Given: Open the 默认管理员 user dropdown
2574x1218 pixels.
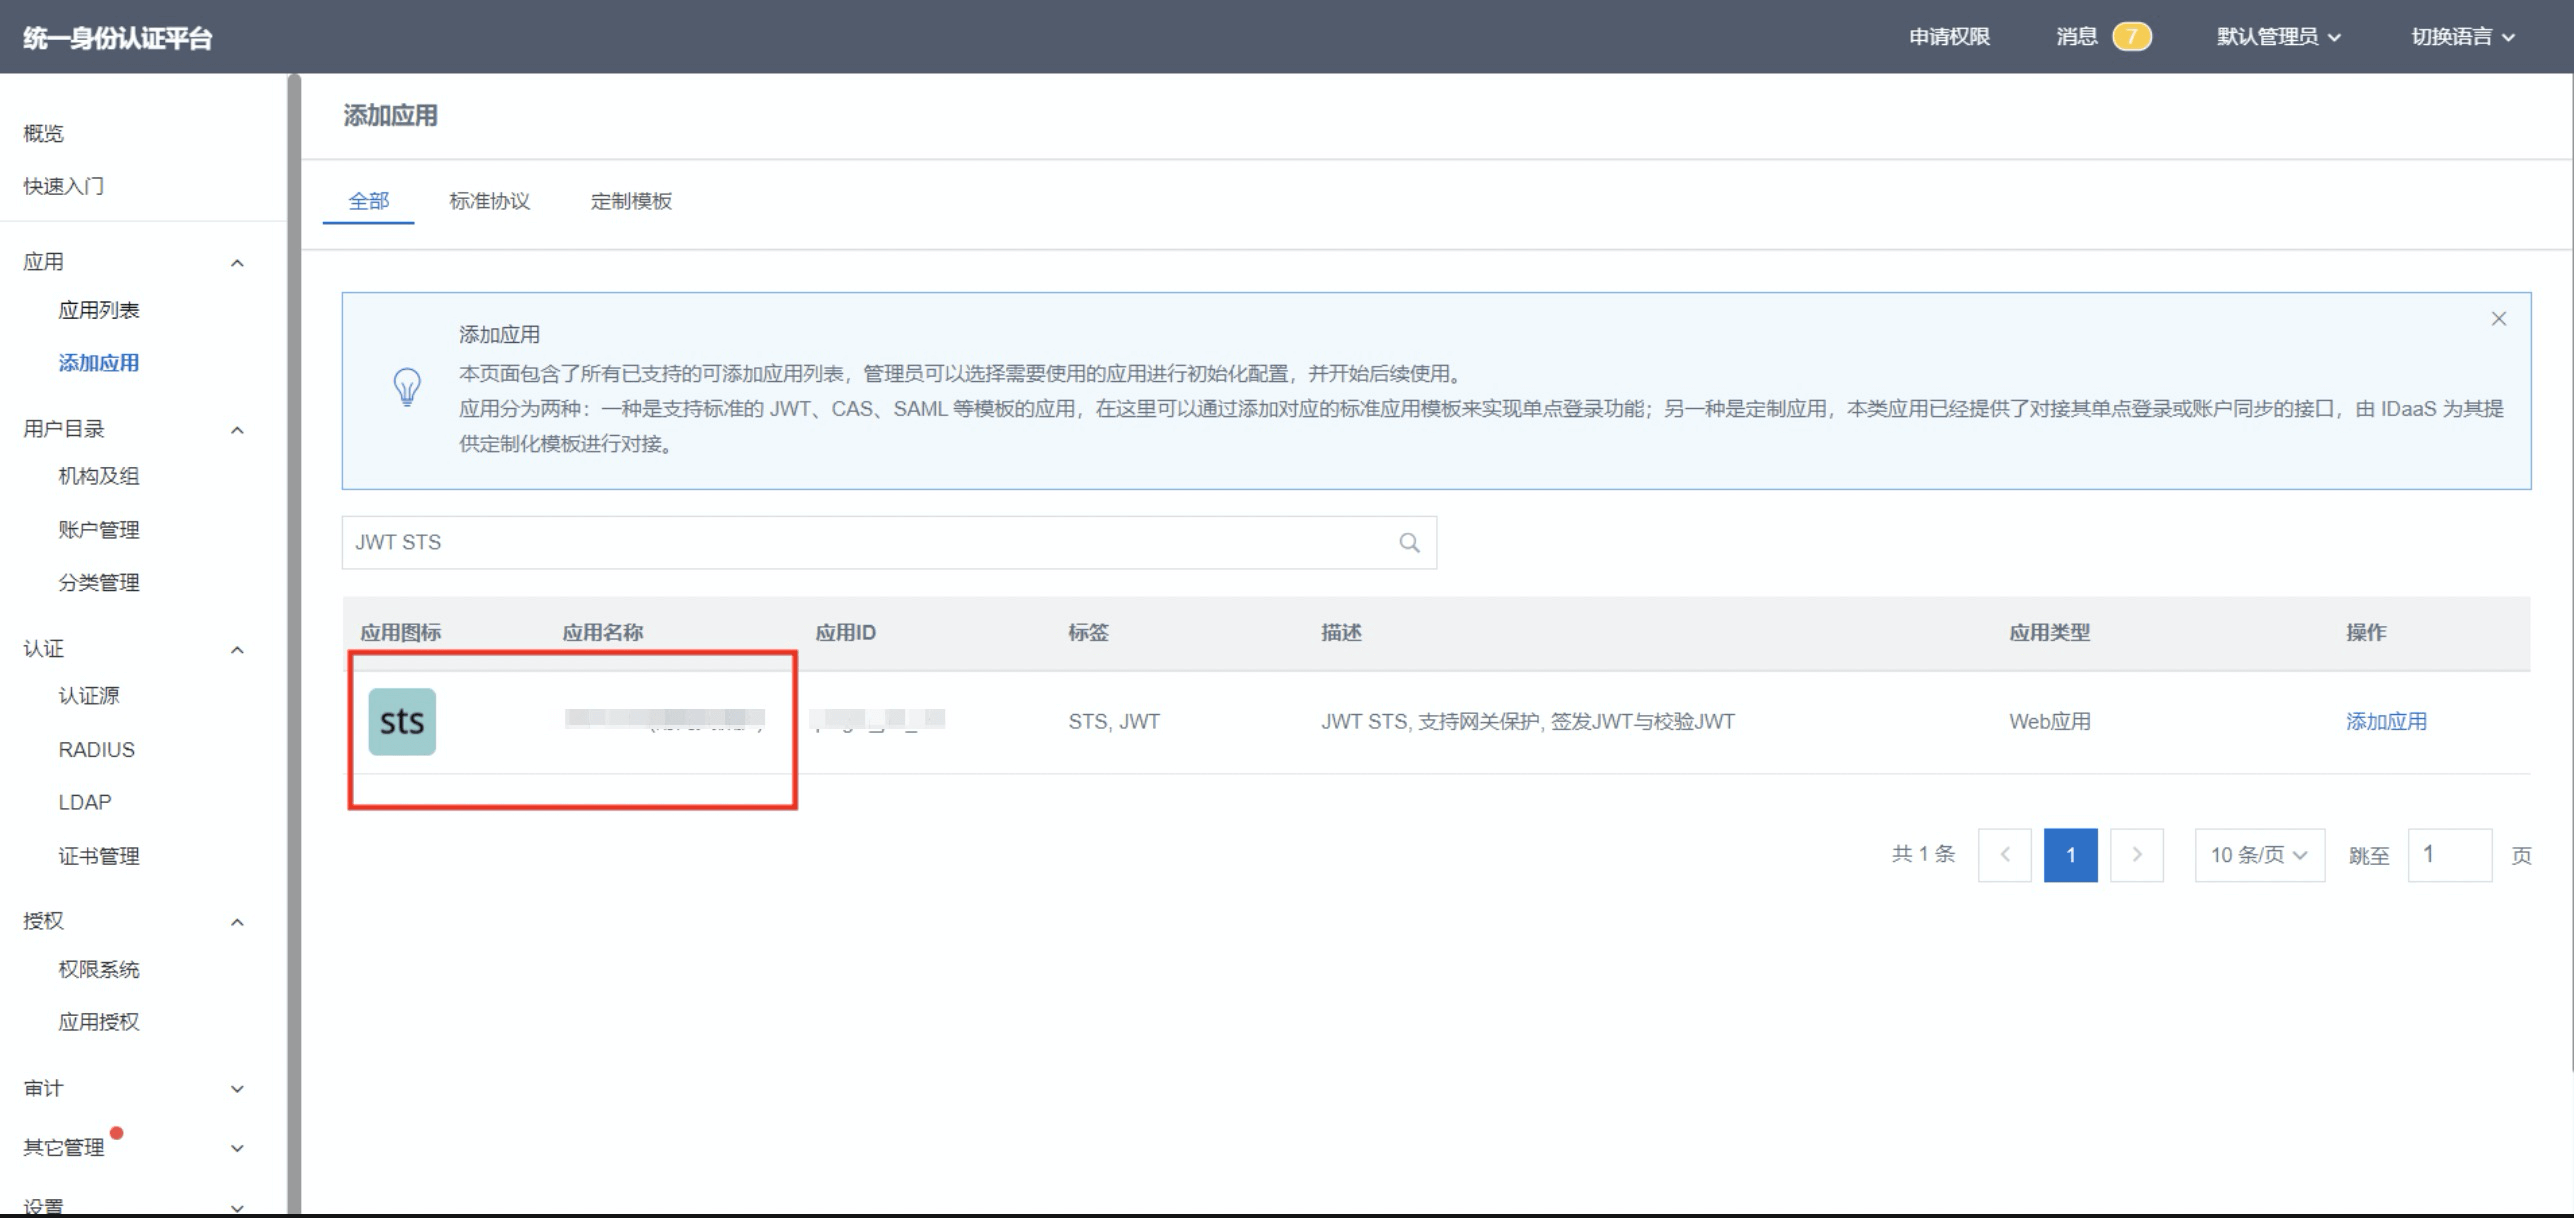Looking at the screenshot, I should [x=2278, y=37].
